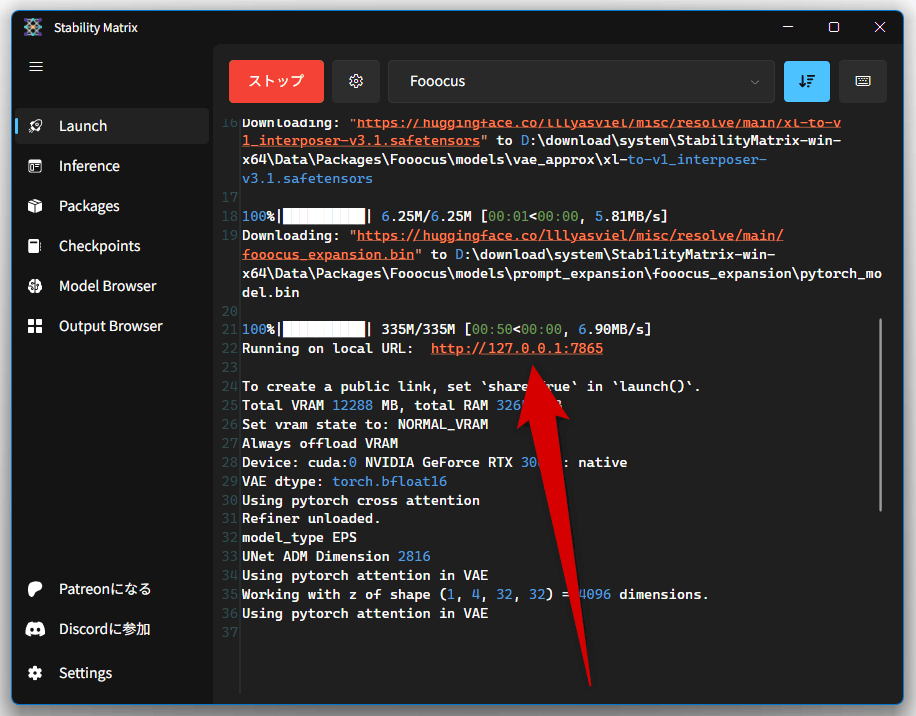The width and height of the screenshot is (916, 716).
Task: Minimize the Stability Matrix window
Action: tap(788, 27)
